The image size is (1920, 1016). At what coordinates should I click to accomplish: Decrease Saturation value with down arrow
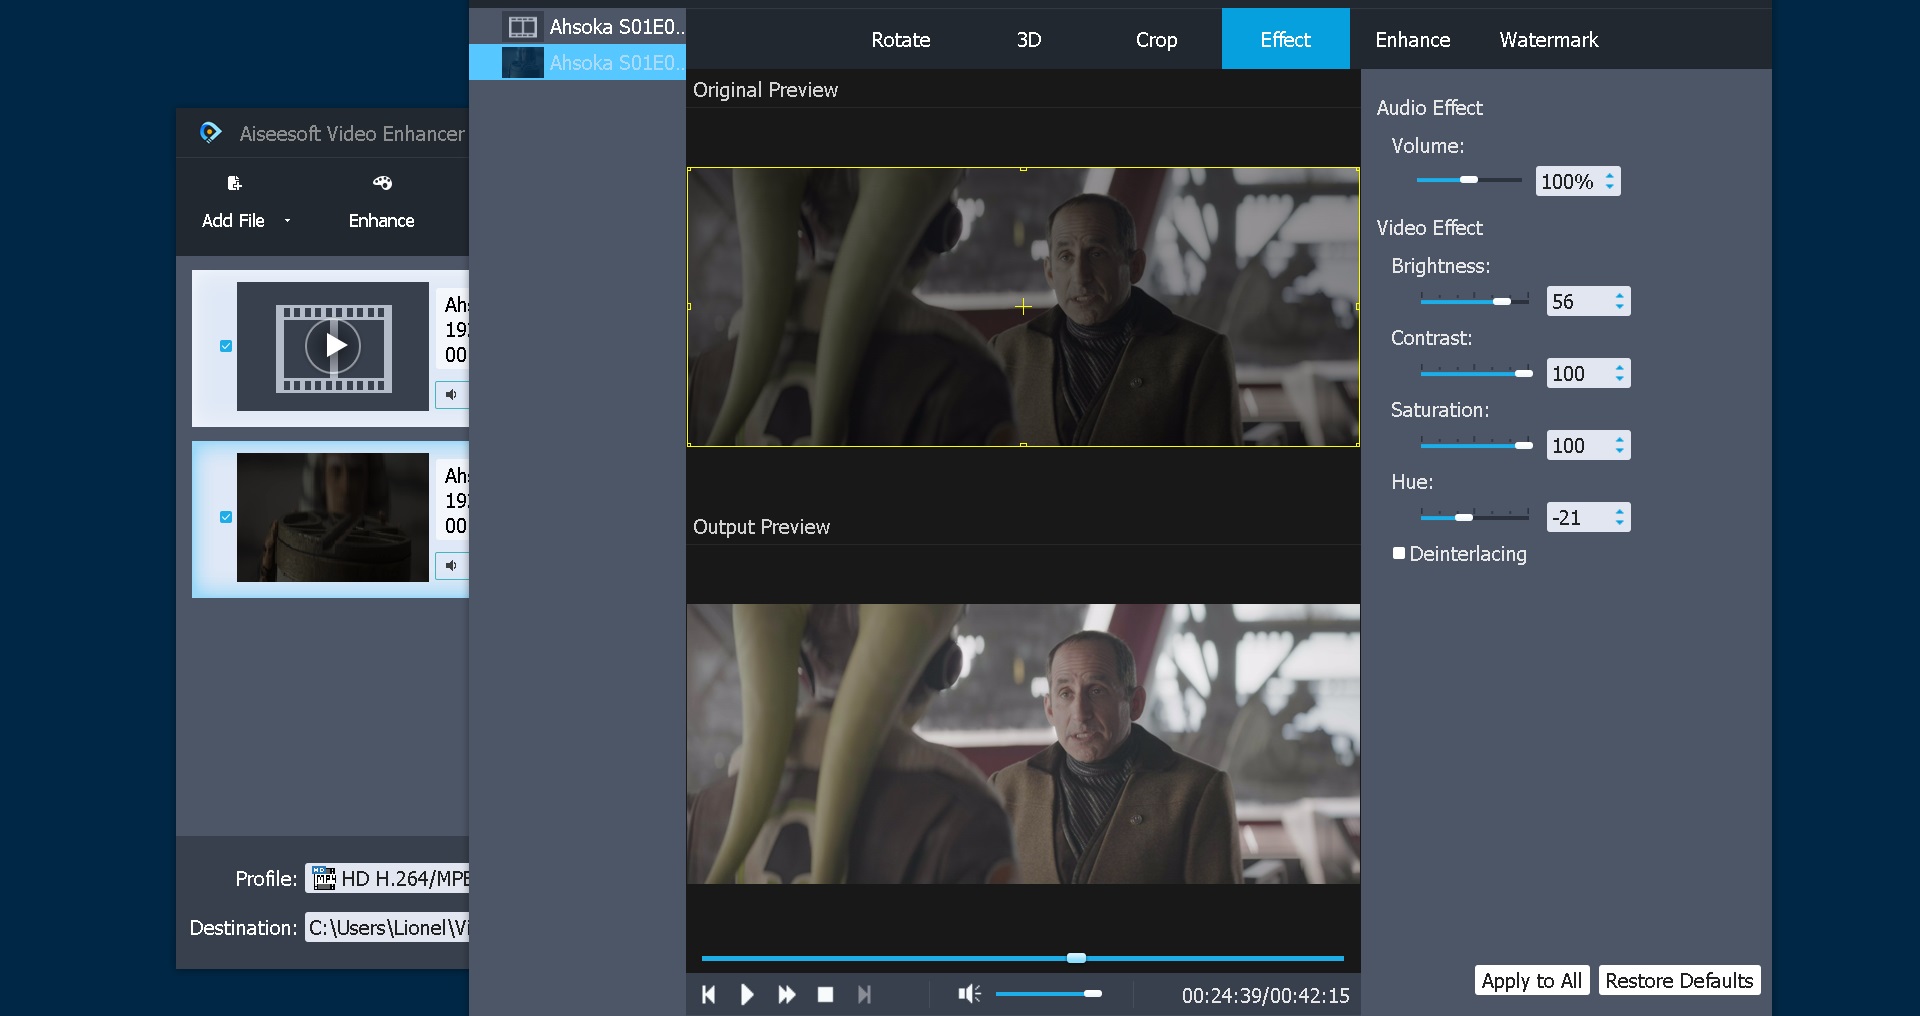[1620, 451]
